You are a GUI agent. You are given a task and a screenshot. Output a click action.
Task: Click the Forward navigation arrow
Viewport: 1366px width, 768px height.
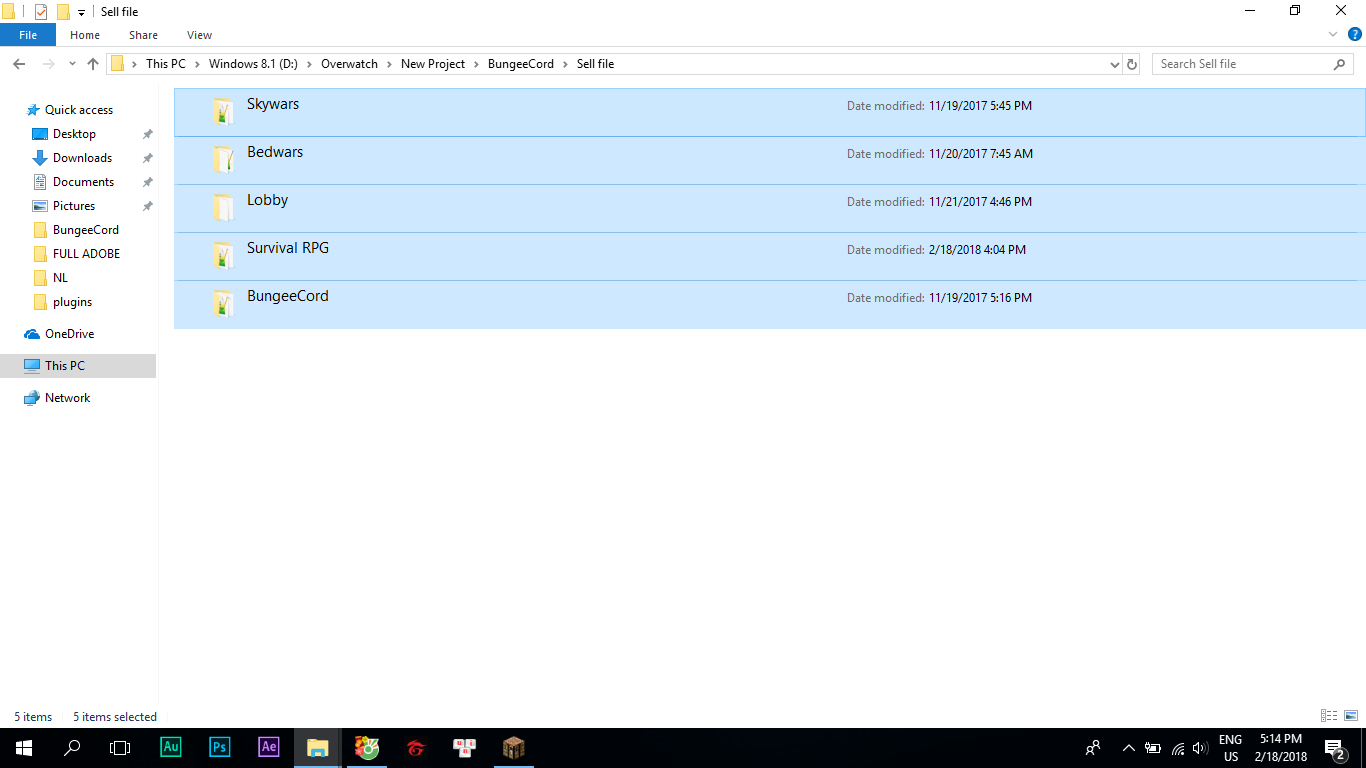point(48,64)
